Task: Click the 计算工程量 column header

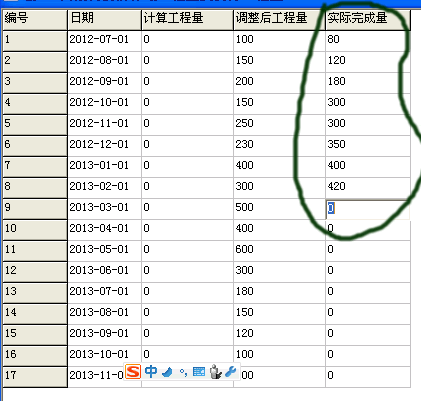Action: (x=187, y=20)
